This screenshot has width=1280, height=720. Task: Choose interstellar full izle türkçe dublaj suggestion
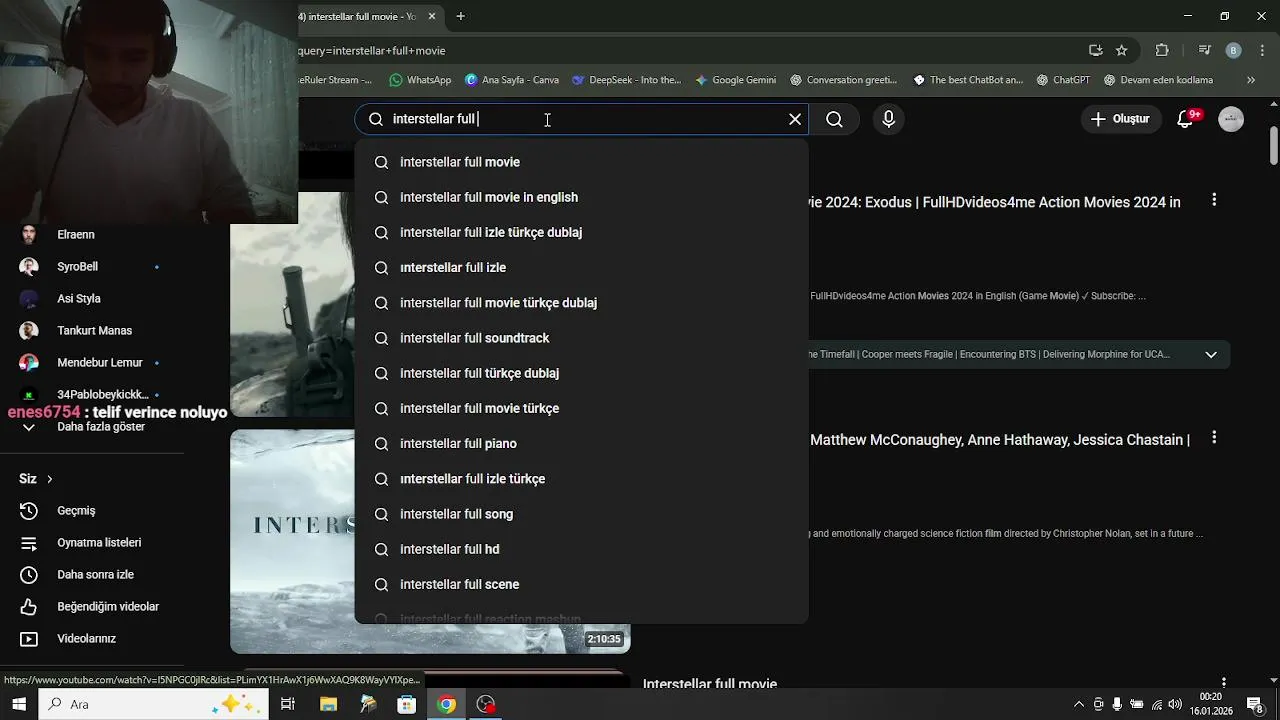[x=581, y=232]
